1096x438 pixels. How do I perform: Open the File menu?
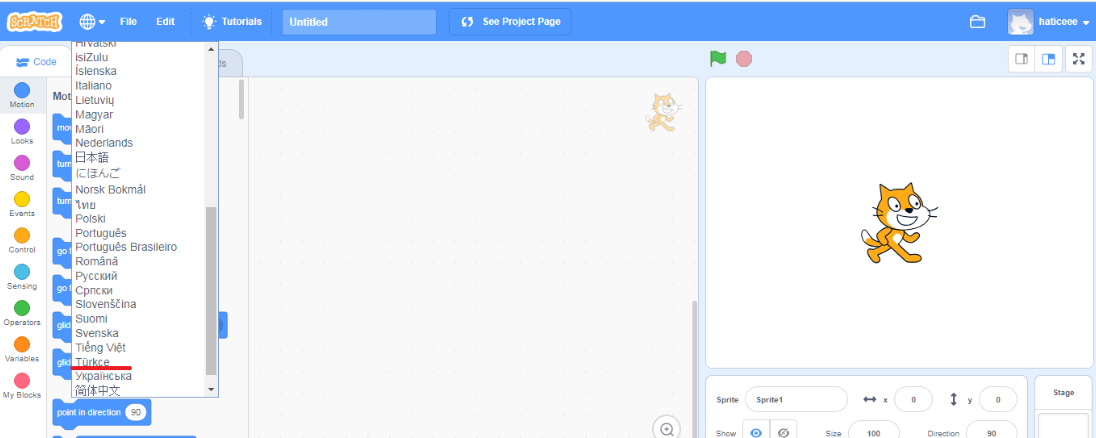[x=128, y=22]
